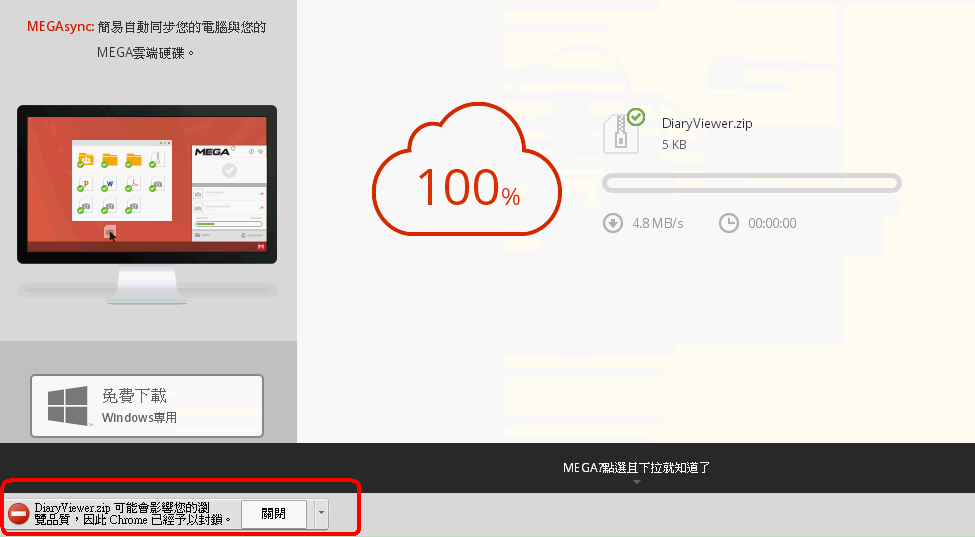The height and width of the screenshot is (537, 975).
Task: Click the 5 KB file size text
Action: tap(674, 145)
